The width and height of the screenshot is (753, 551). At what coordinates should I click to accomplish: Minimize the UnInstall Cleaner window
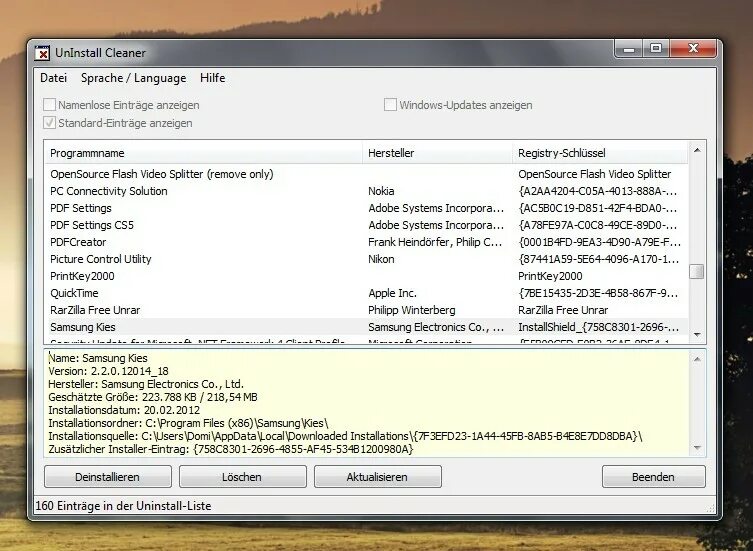[x=629, y=49]
